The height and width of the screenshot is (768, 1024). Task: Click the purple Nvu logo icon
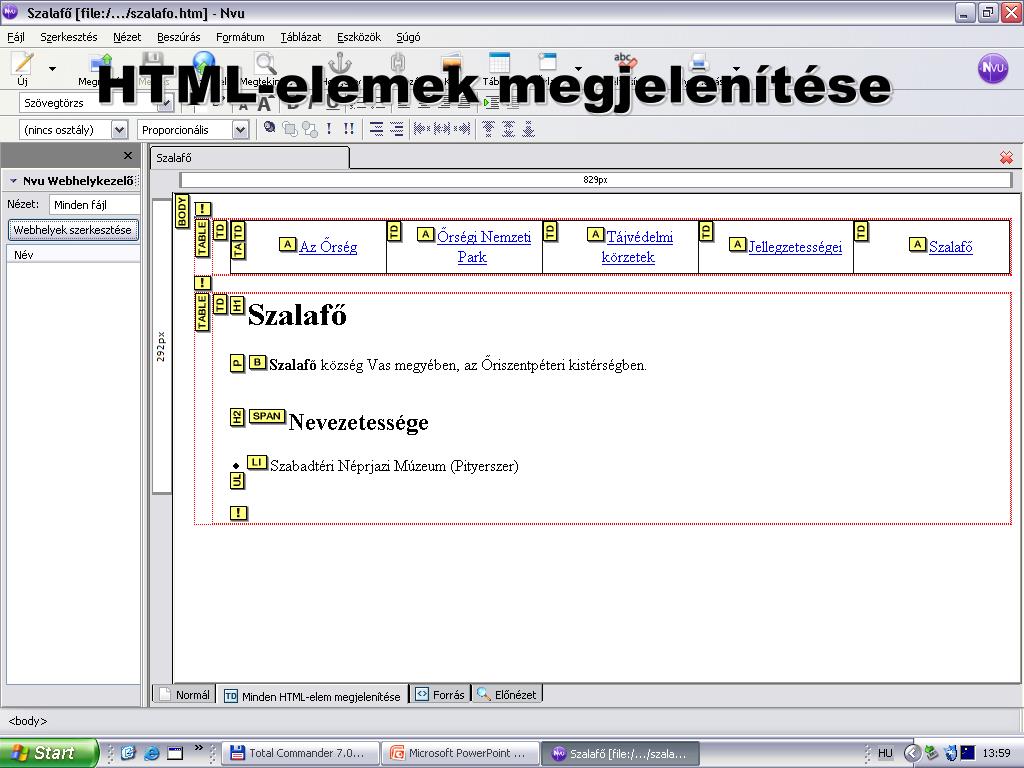(993, 69)
